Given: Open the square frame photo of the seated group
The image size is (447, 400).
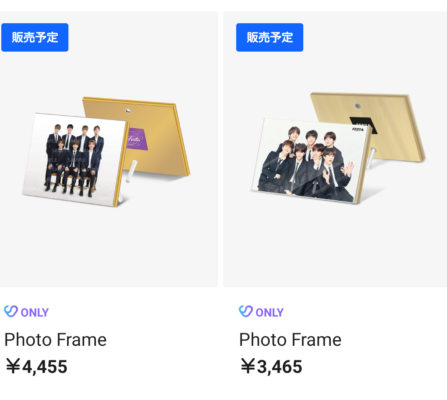Looking at the screenshot, I should [75, 159].
